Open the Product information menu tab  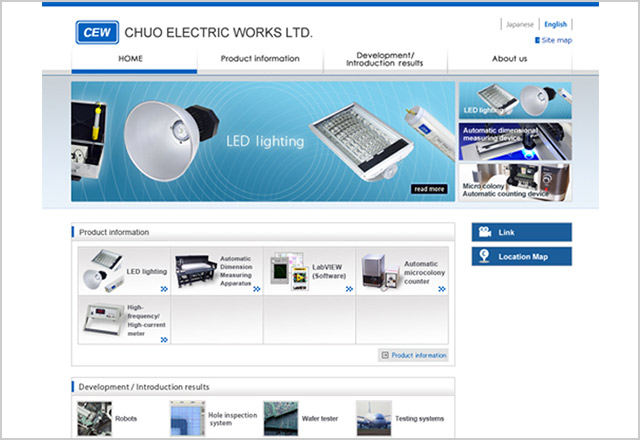click(259, 59)
